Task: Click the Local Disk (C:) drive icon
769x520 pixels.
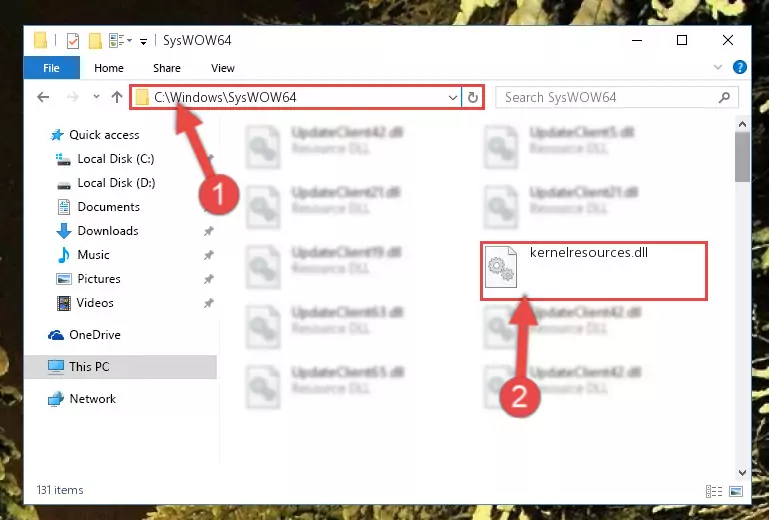Action: 63,159
